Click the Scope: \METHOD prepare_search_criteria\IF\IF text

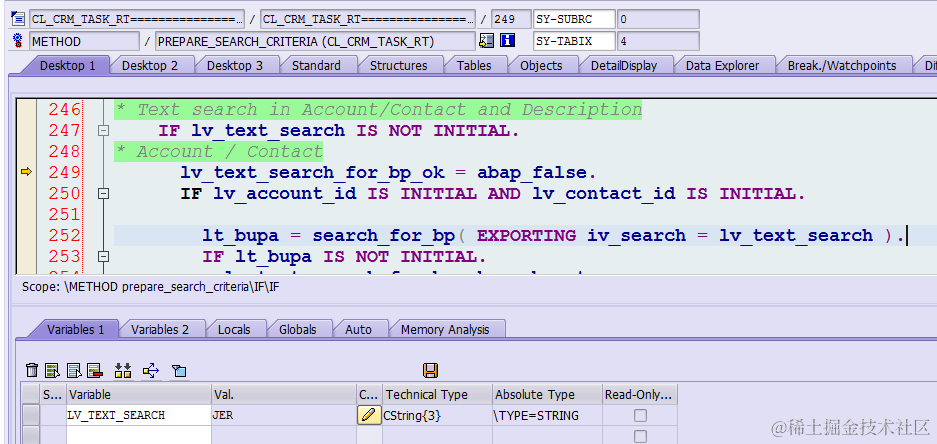pos(151,287)
